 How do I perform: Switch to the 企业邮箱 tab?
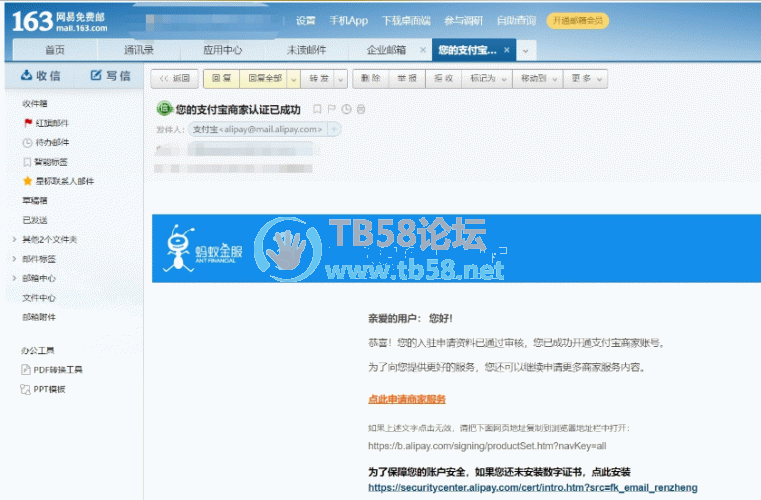(386, 50)
